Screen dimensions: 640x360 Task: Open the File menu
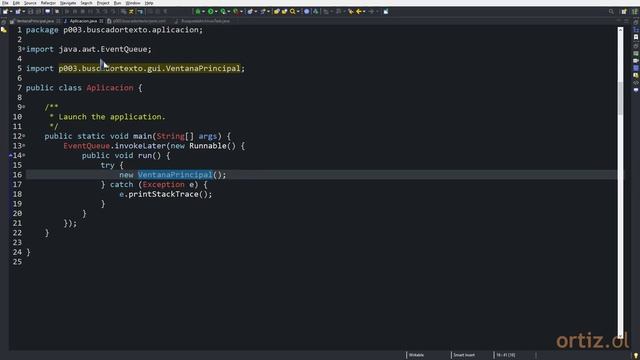click(x=5, y=3)
